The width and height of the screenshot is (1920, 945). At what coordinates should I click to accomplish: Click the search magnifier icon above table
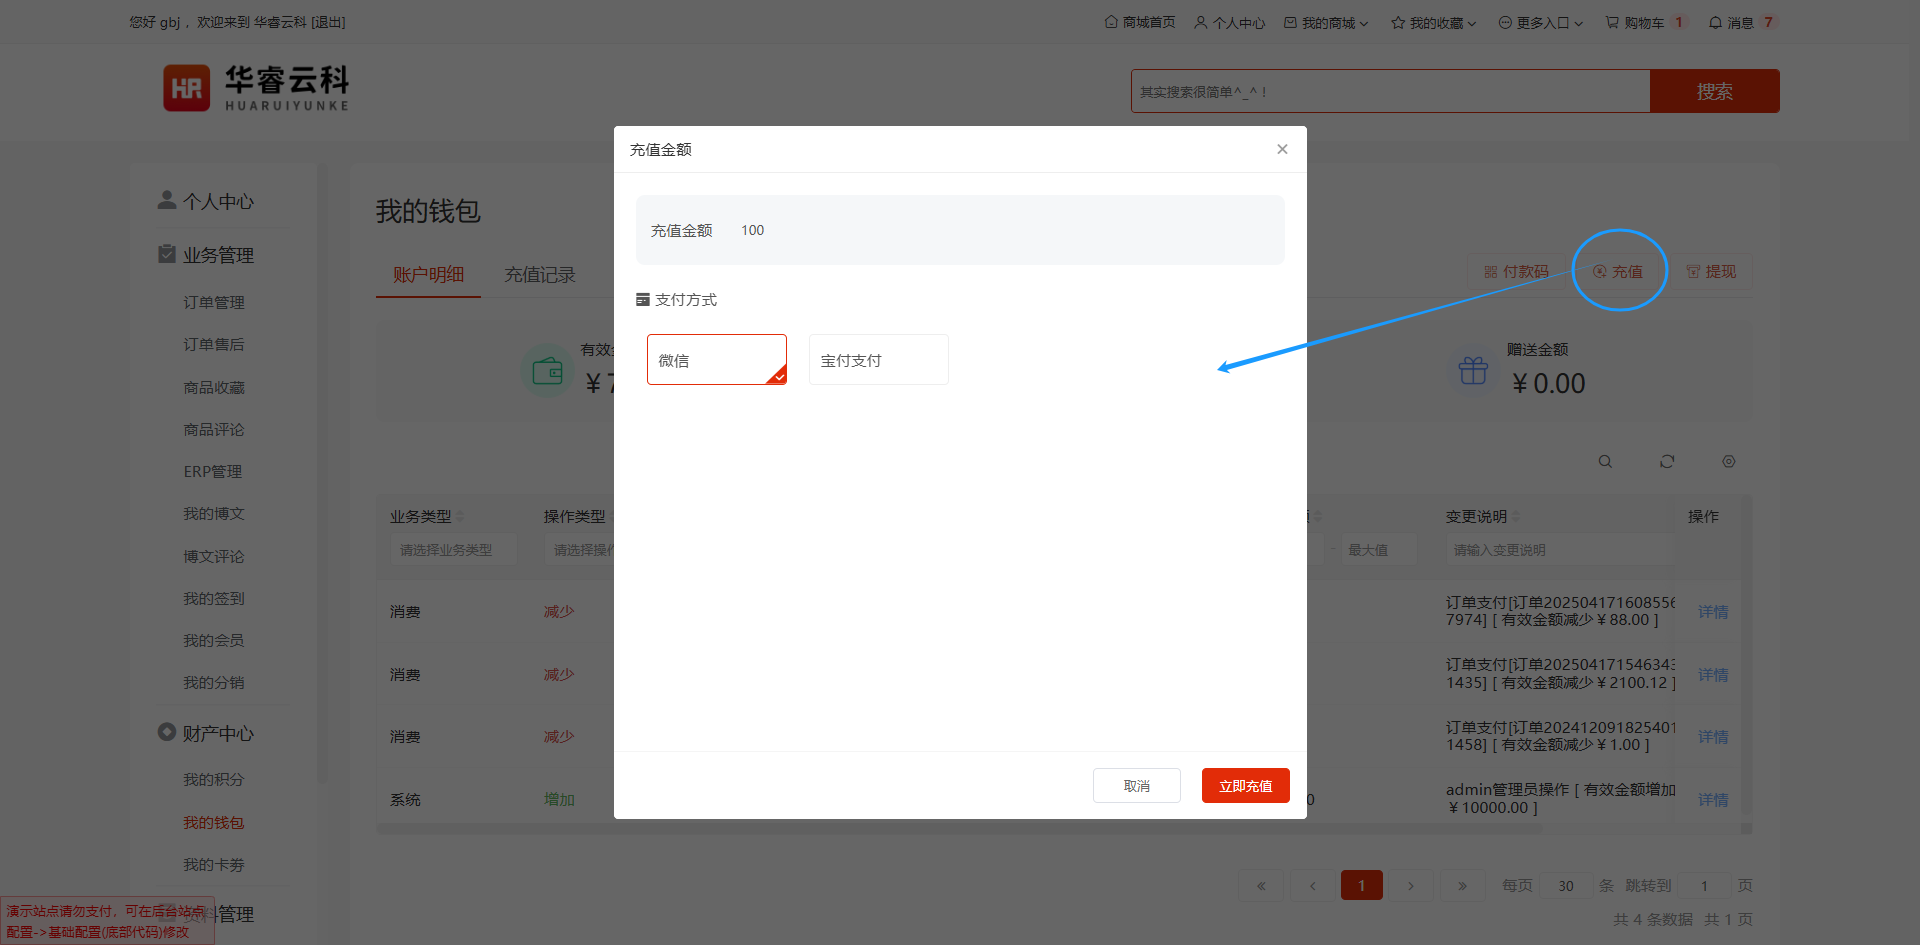pyautogui.click(x=1605, y=462)
